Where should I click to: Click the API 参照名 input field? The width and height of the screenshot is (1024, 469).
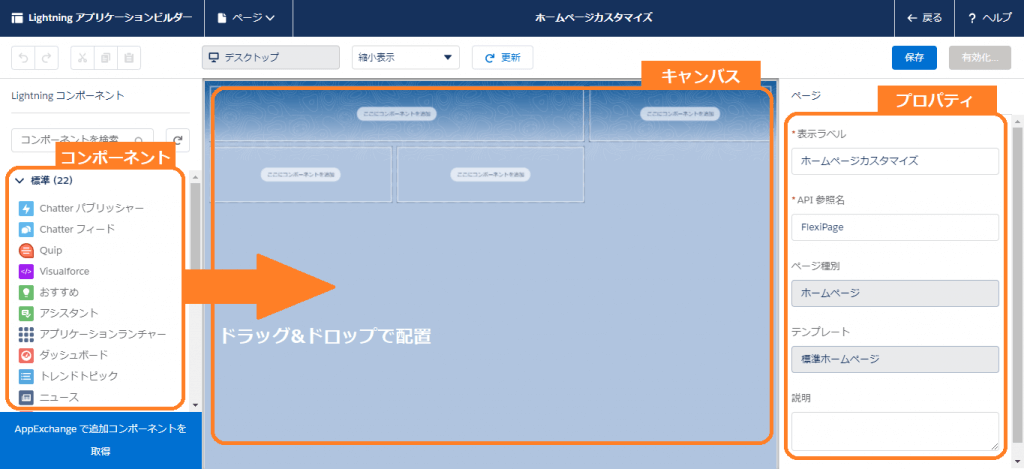click(x=895, y=227)
